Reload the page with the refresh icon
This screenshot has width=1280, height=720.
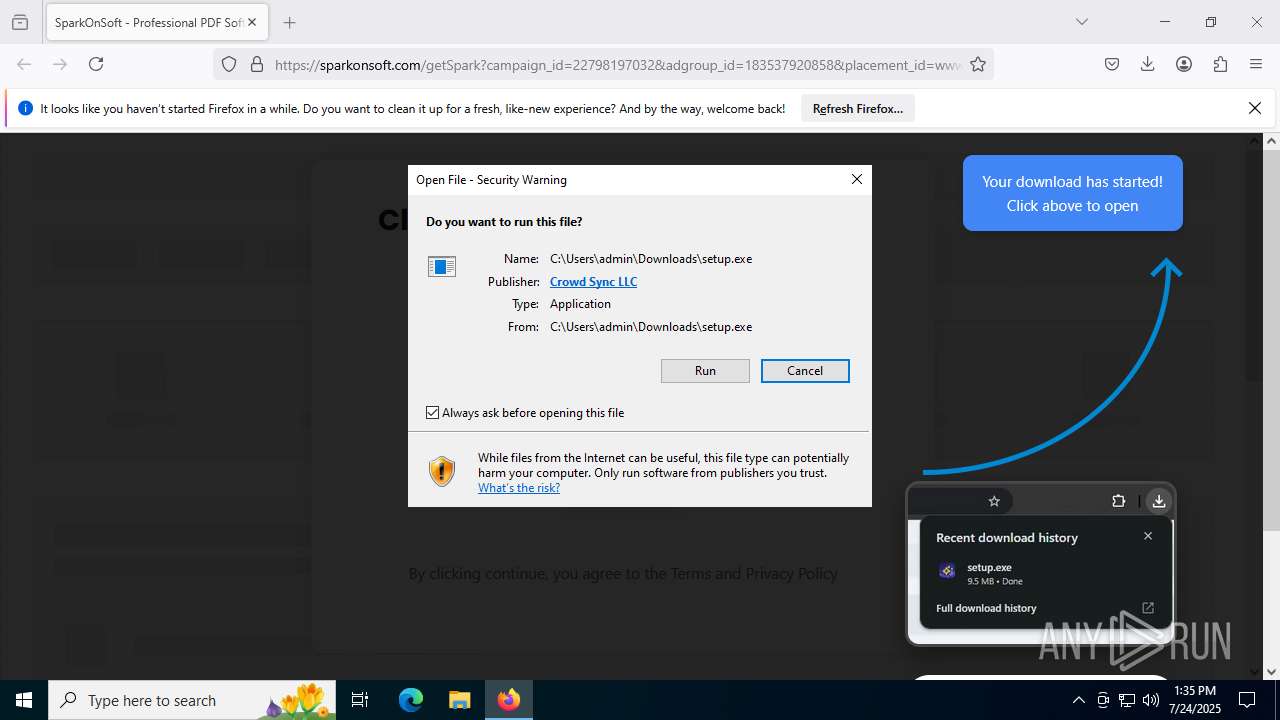[96, 64]
